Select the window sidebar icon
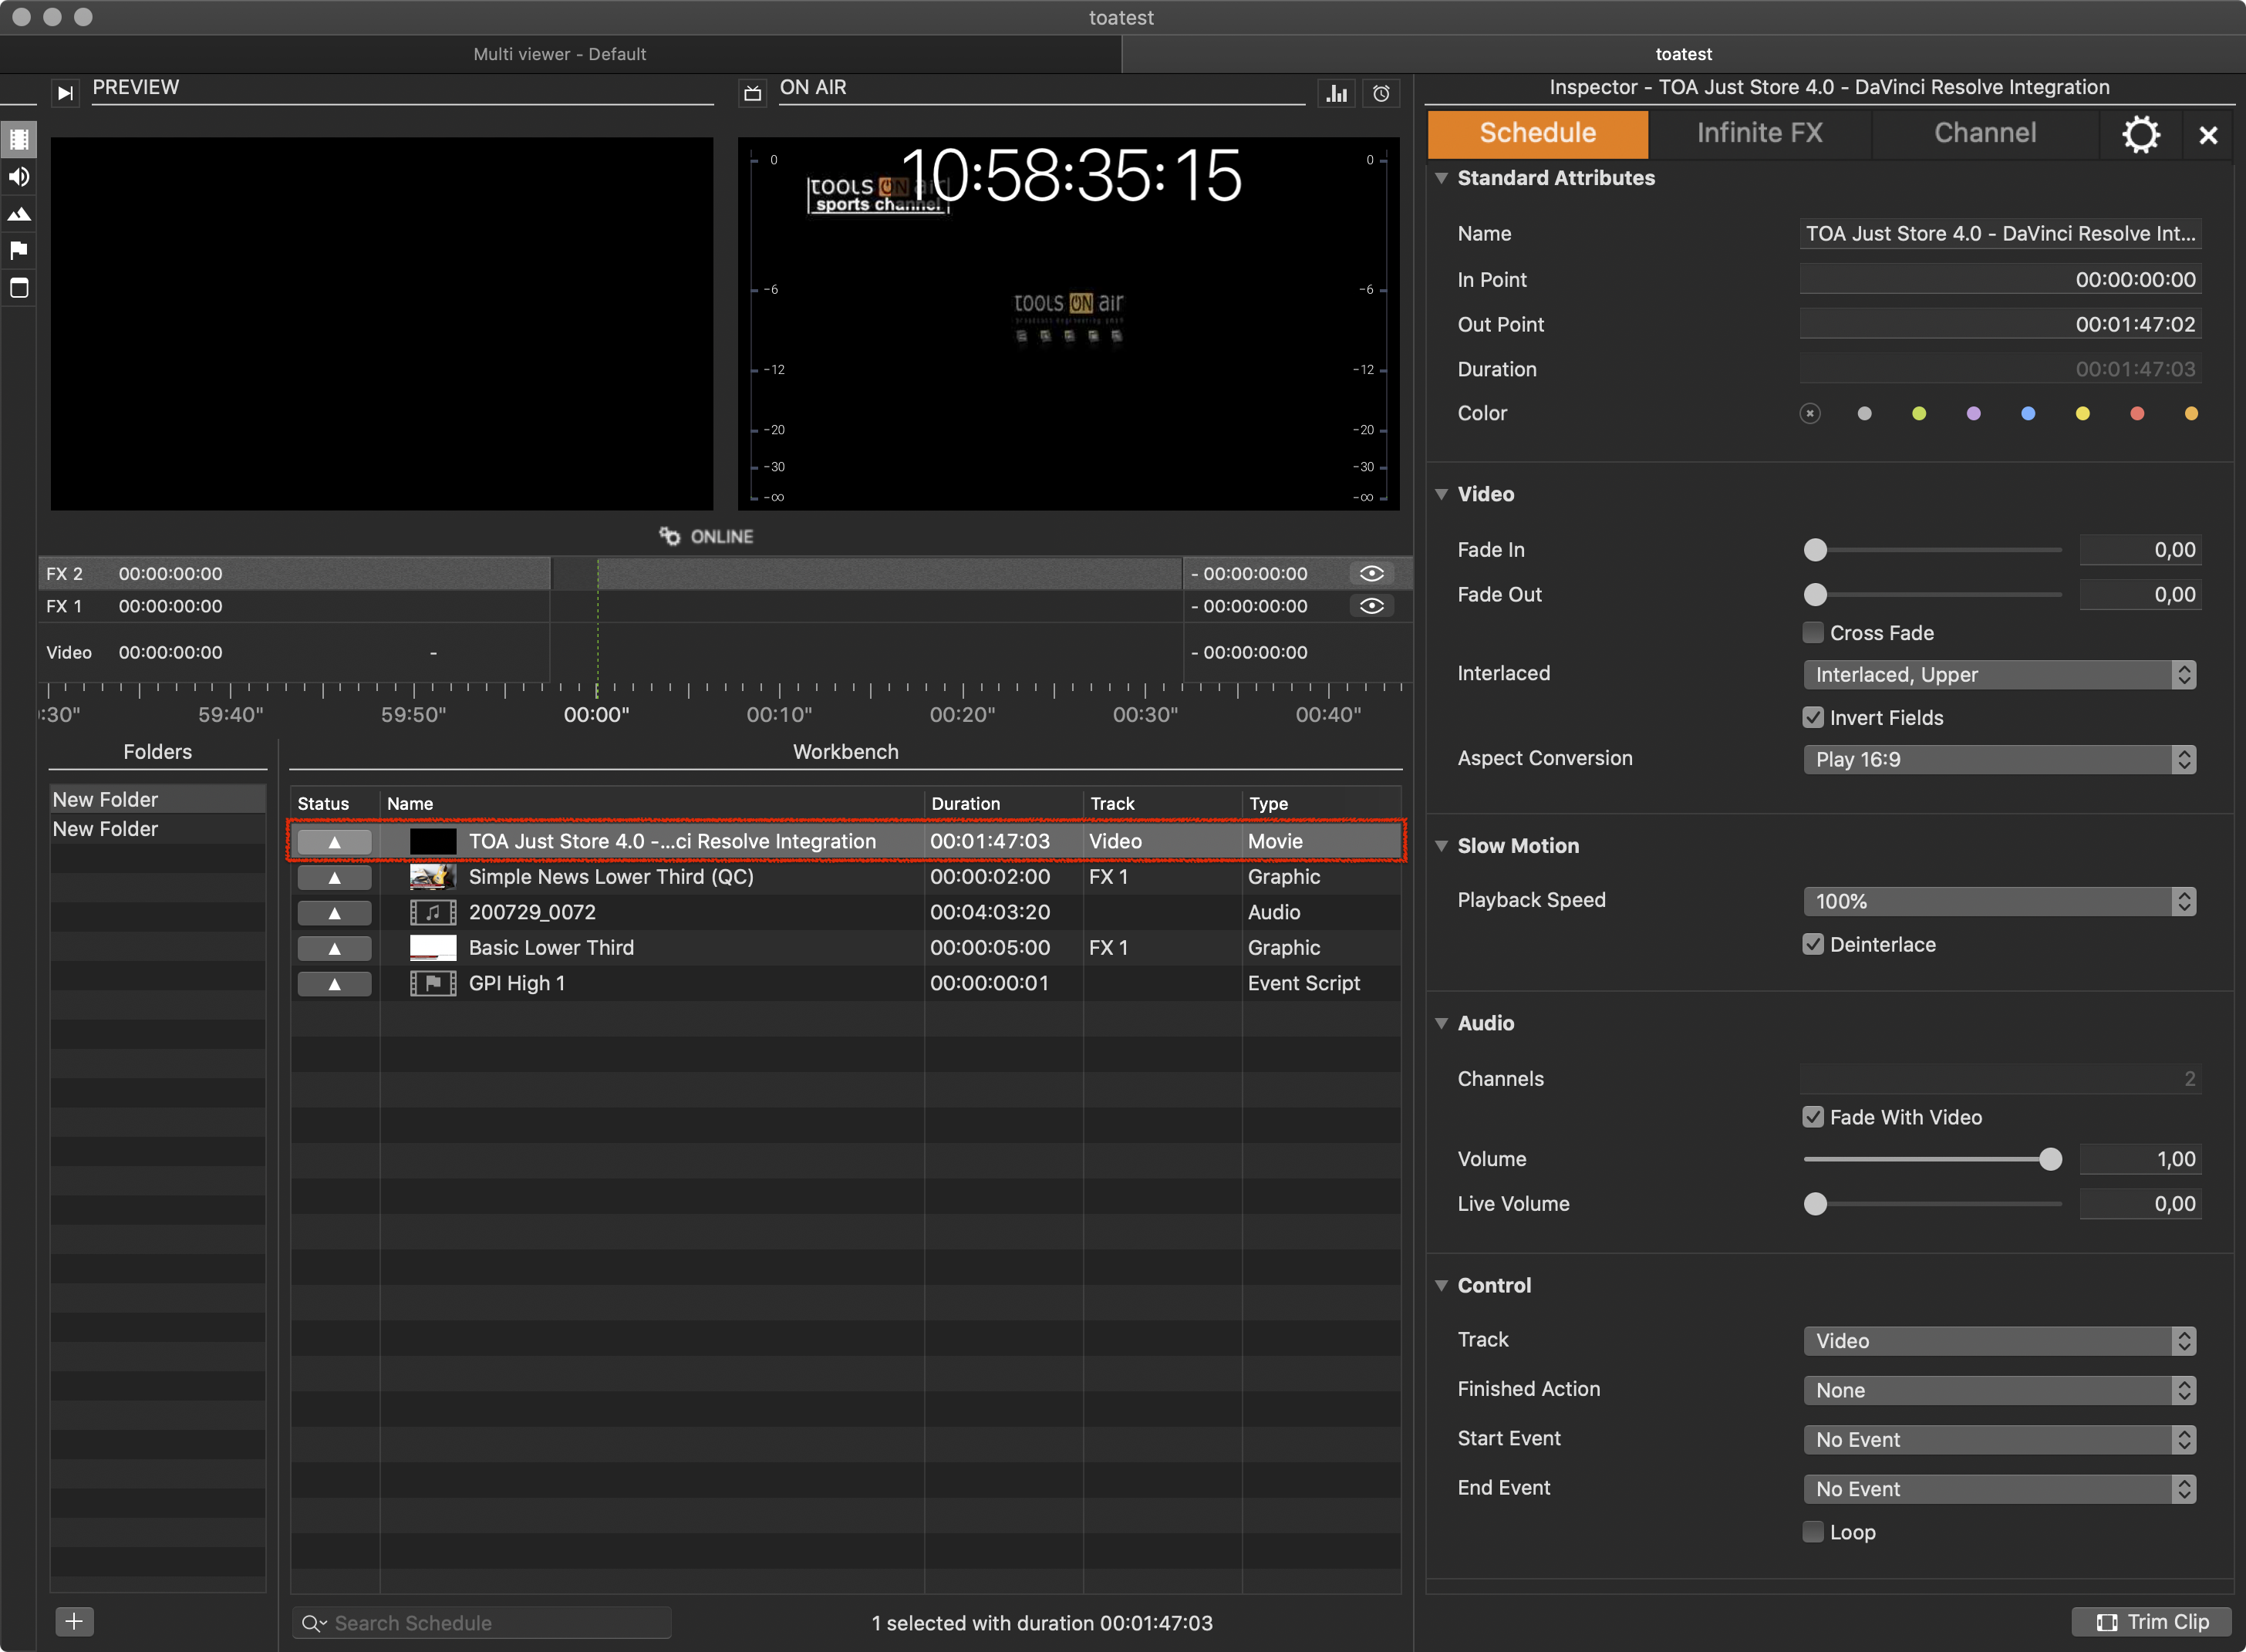 click(19, 288)
